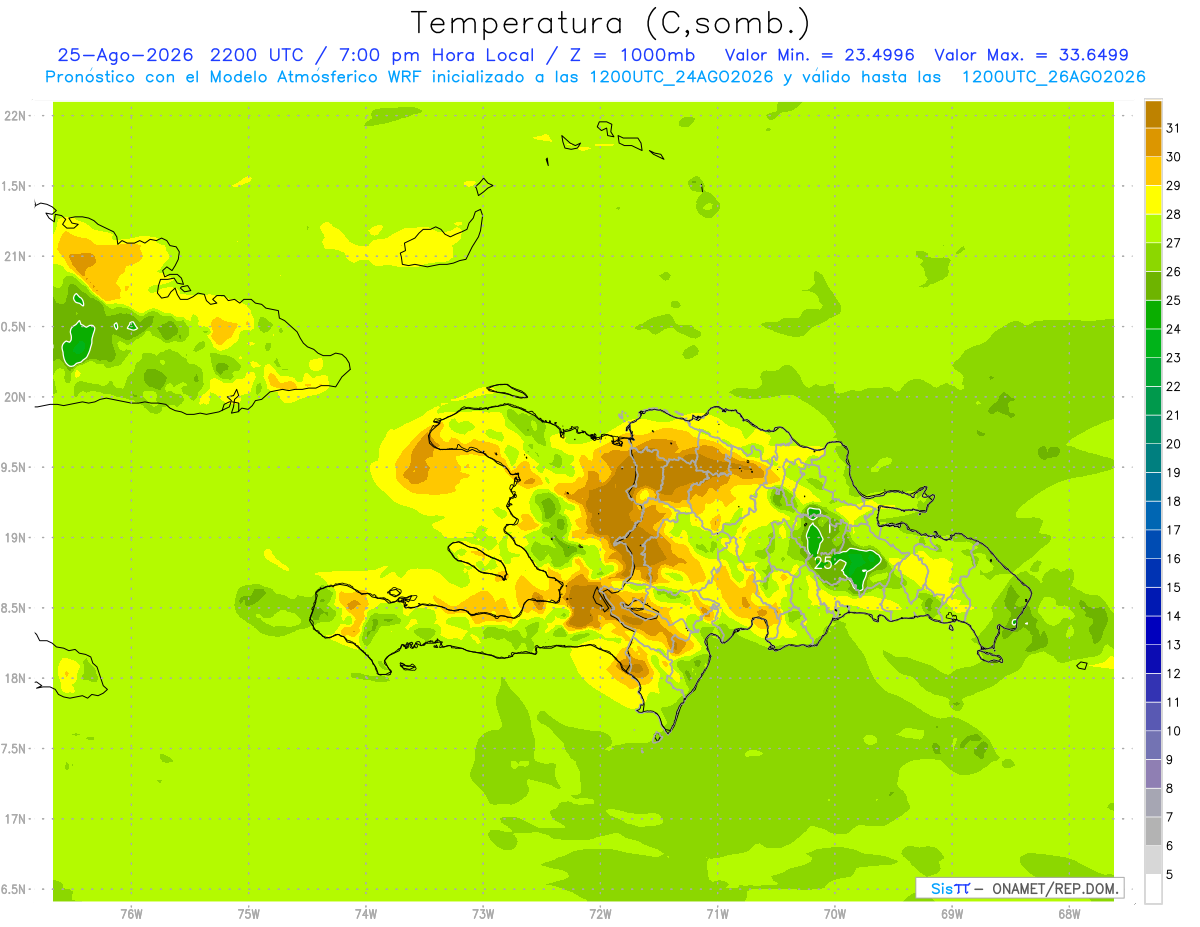Click 'Valor Max. = 33.6499' text
The width and height of the screenshot is (1200, 927).
click(x=1031, y=55)
